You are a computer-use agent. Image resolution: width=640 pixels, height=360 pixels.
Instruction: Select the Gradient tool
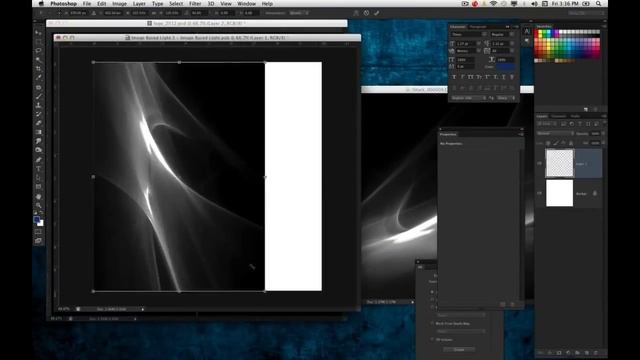coord(38,132)
